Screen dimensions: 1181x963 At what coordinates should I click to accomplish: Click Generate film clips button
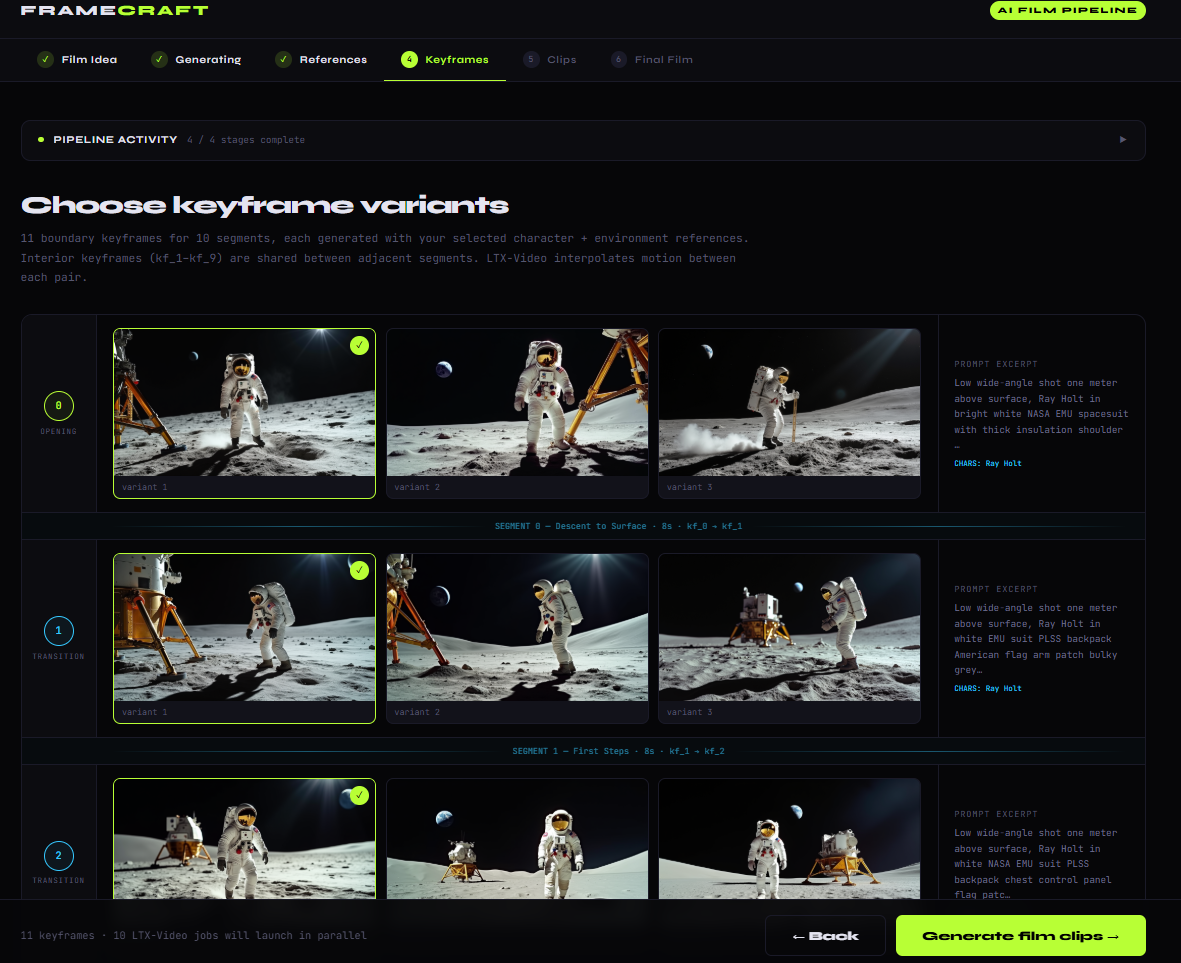click(1021, 936)
